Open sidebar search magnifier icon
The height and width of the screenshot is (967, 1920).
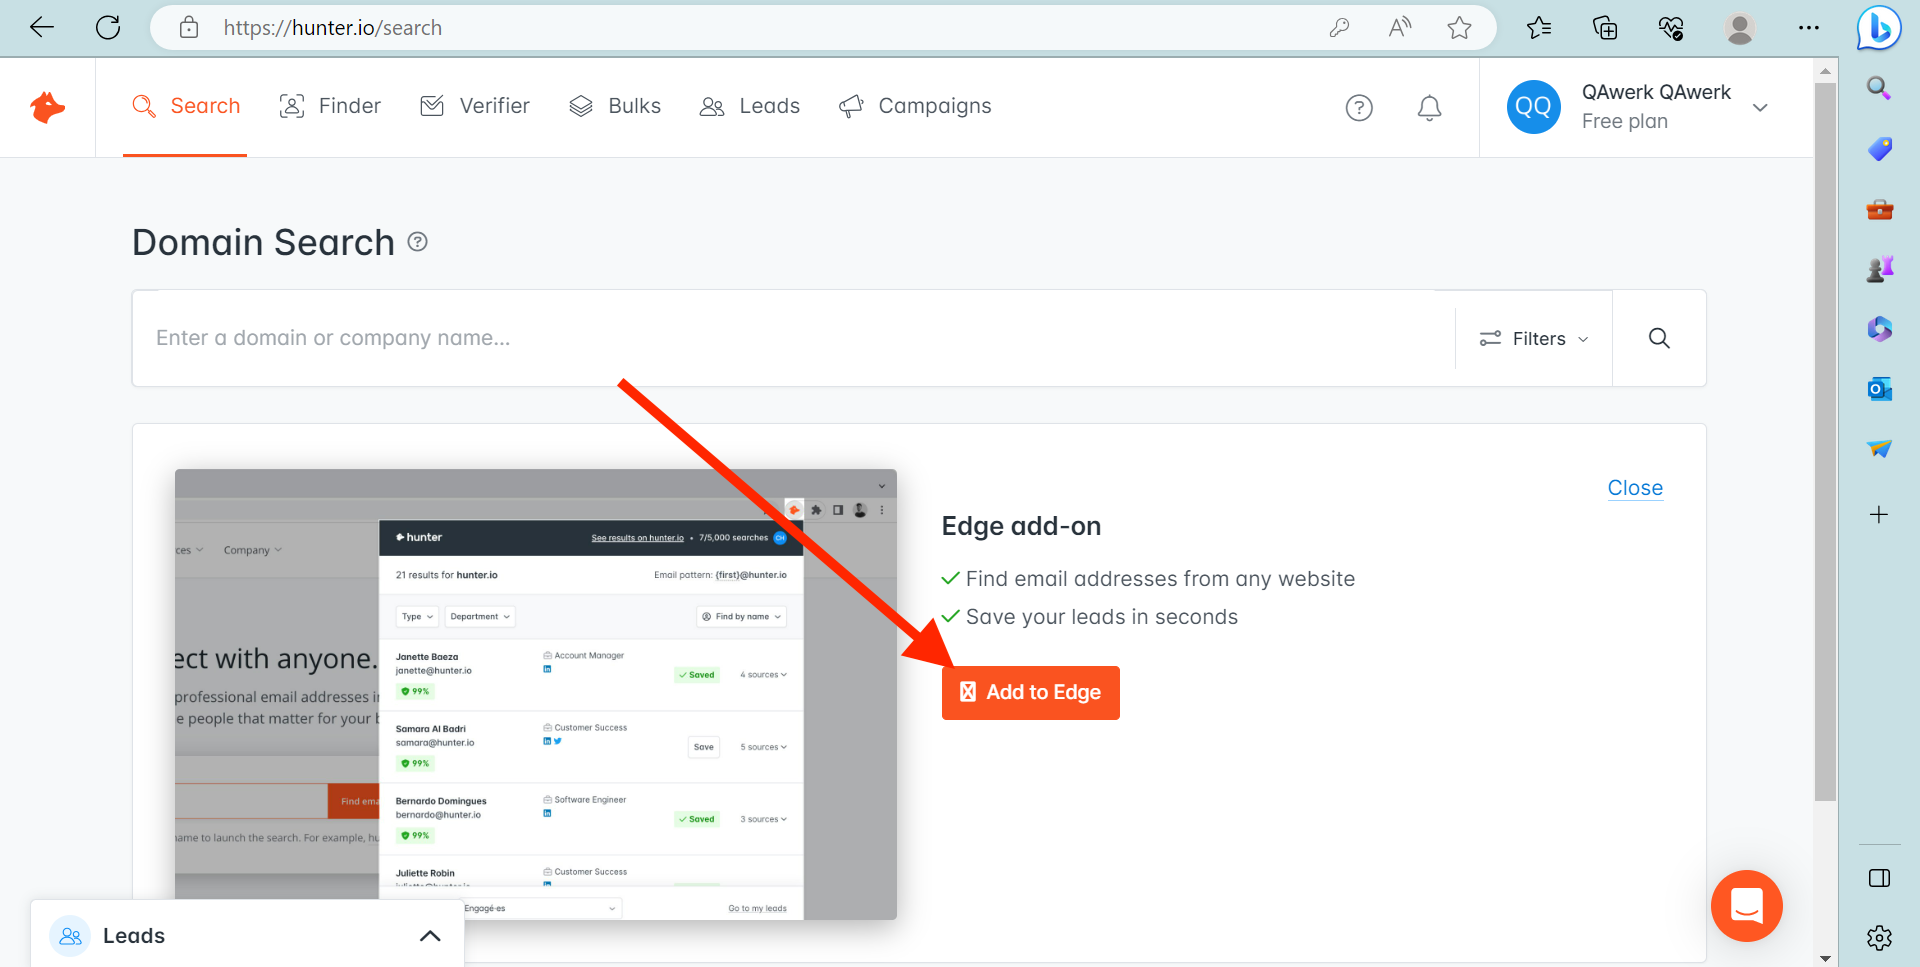(x=1879, y=89)
